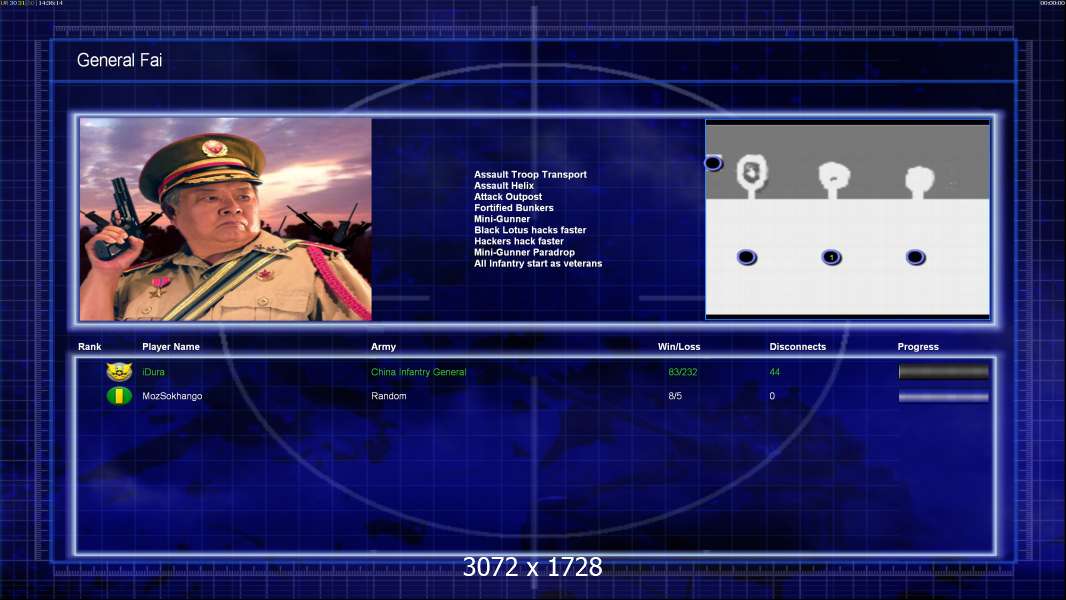Click Assault Troop Transport text

click(x=530, y=175)
